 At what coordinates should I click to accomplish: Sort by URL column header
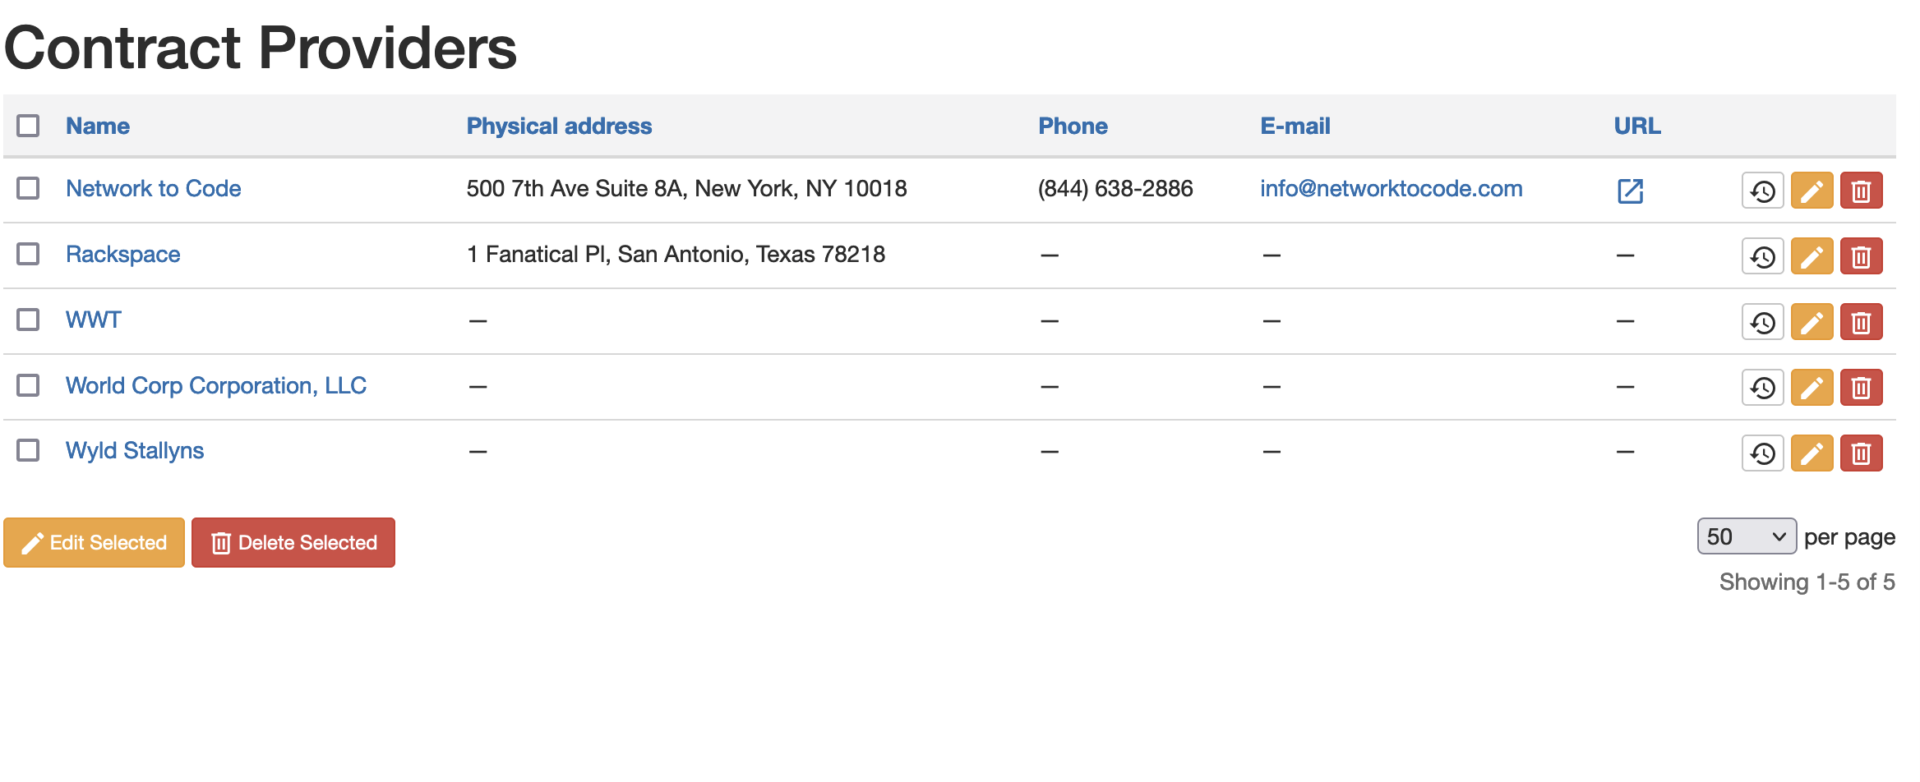tap(1637, 126)
